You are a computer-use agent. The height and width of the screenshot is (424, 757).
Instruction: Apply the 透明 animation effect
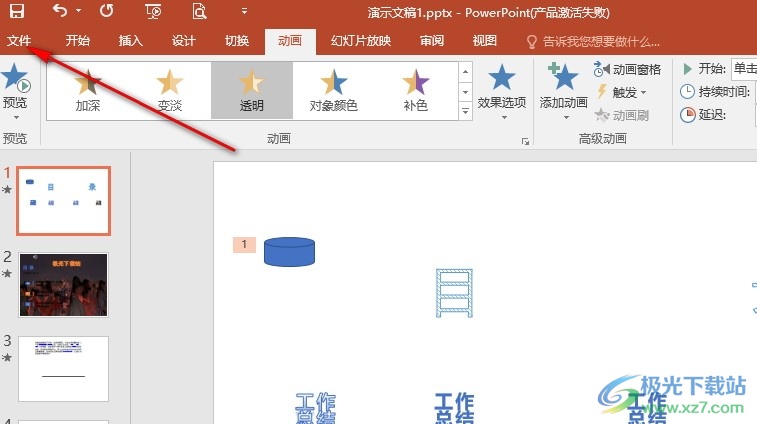point(252,91)
